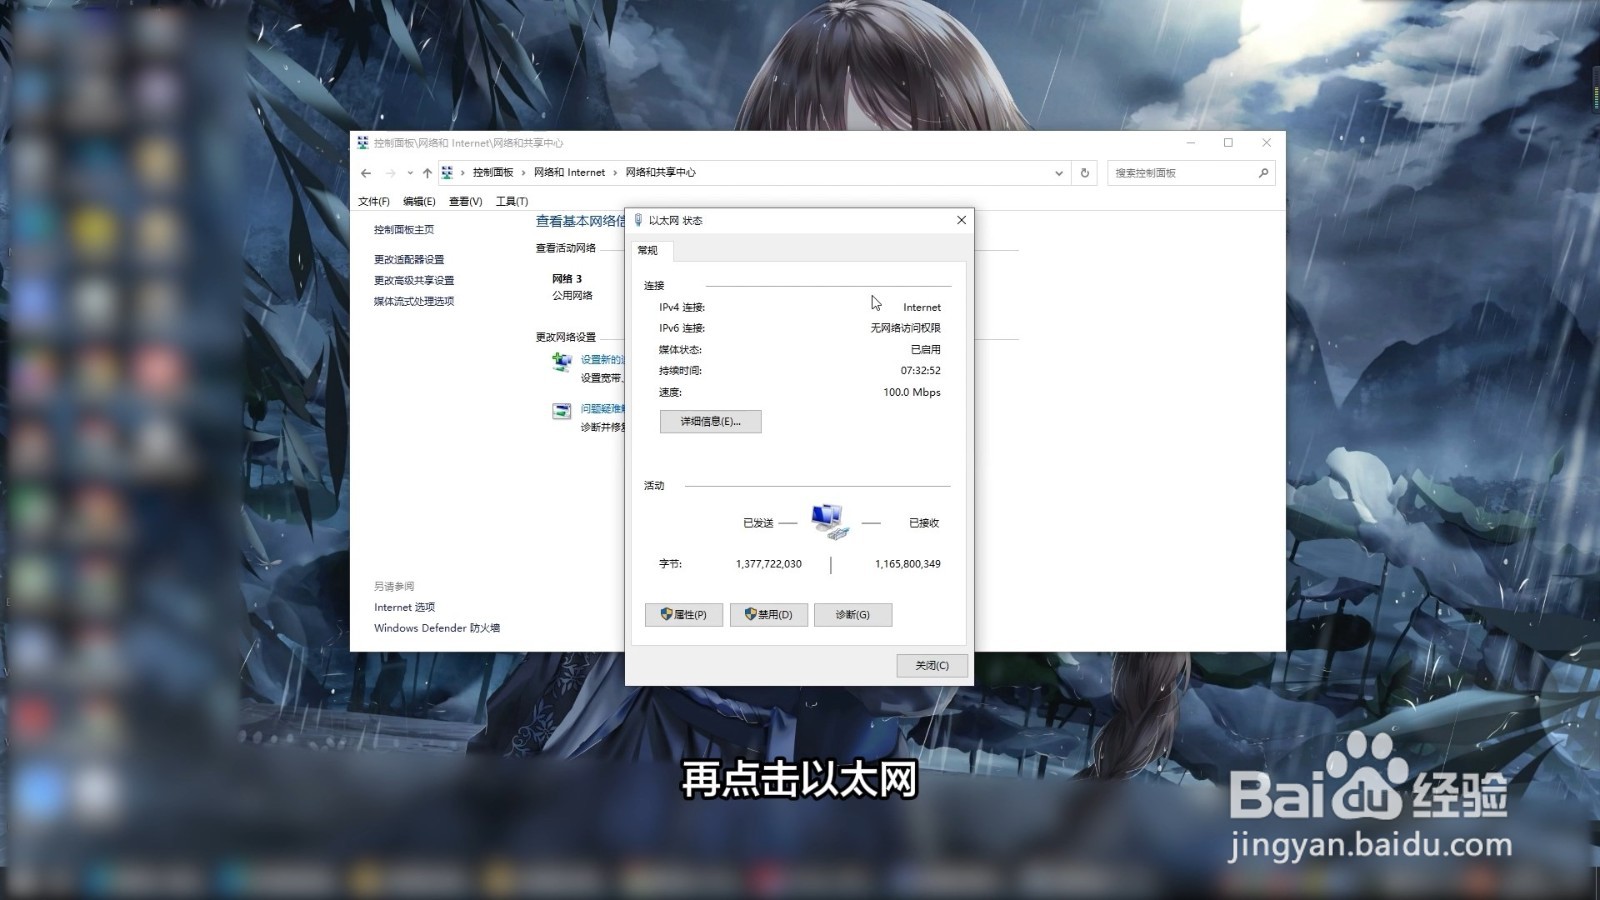Click the network computers activity icon

830,521
